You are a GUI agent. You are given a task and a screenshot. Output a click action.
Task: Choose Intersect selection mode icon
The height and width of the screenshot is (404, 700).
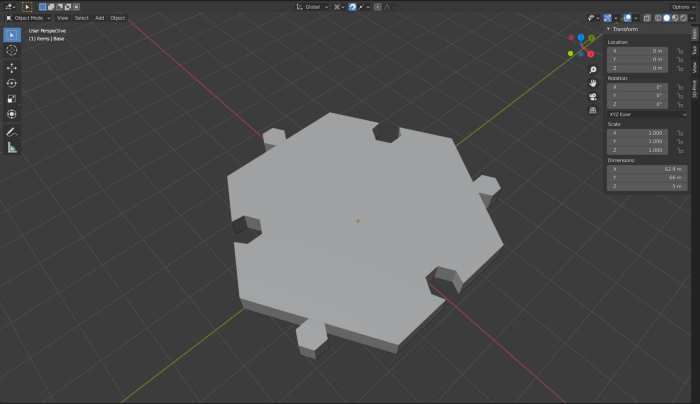click(76, 7)
